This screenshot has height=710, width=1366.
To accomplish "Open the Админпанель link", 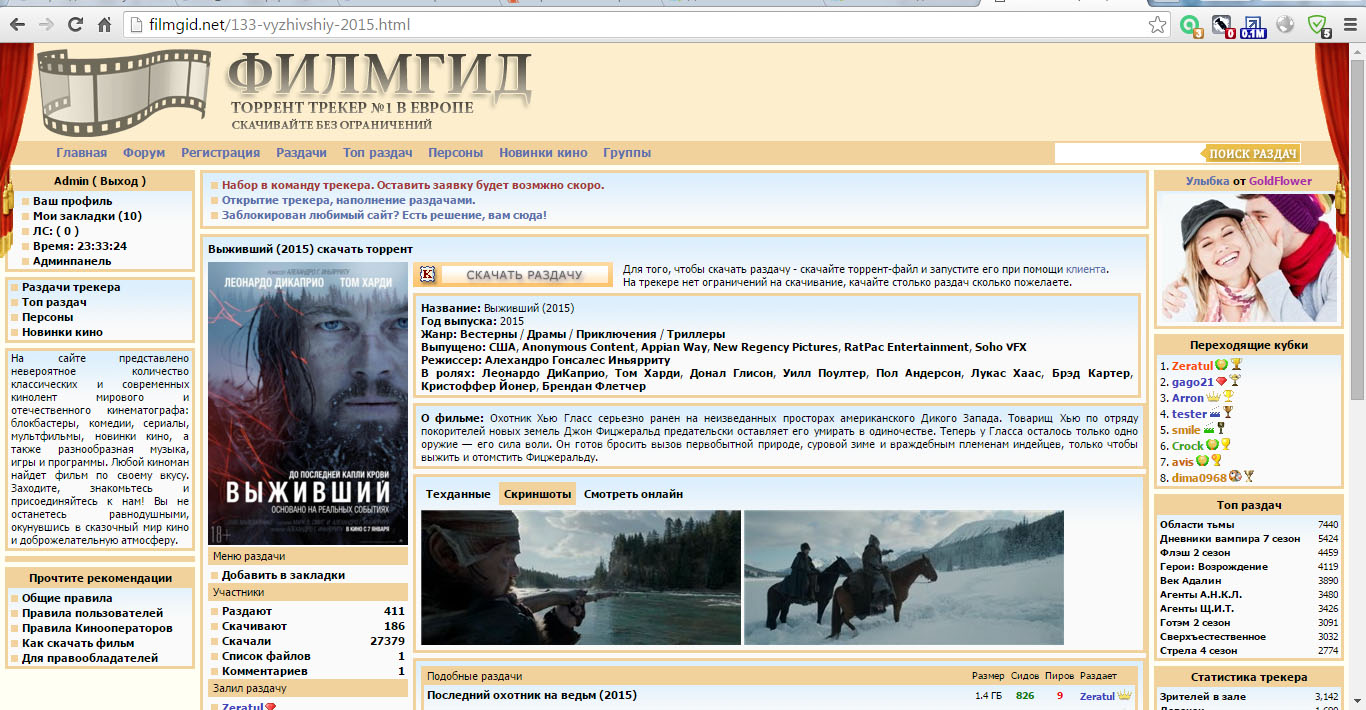I will (x=72, y=261).
